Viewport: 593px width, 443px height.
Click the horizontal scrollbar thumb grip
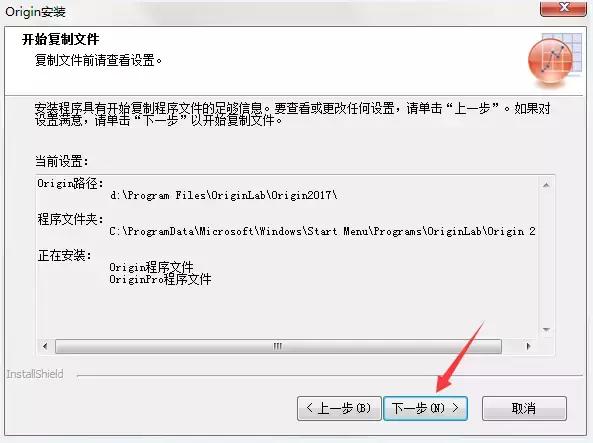(278, 346)
